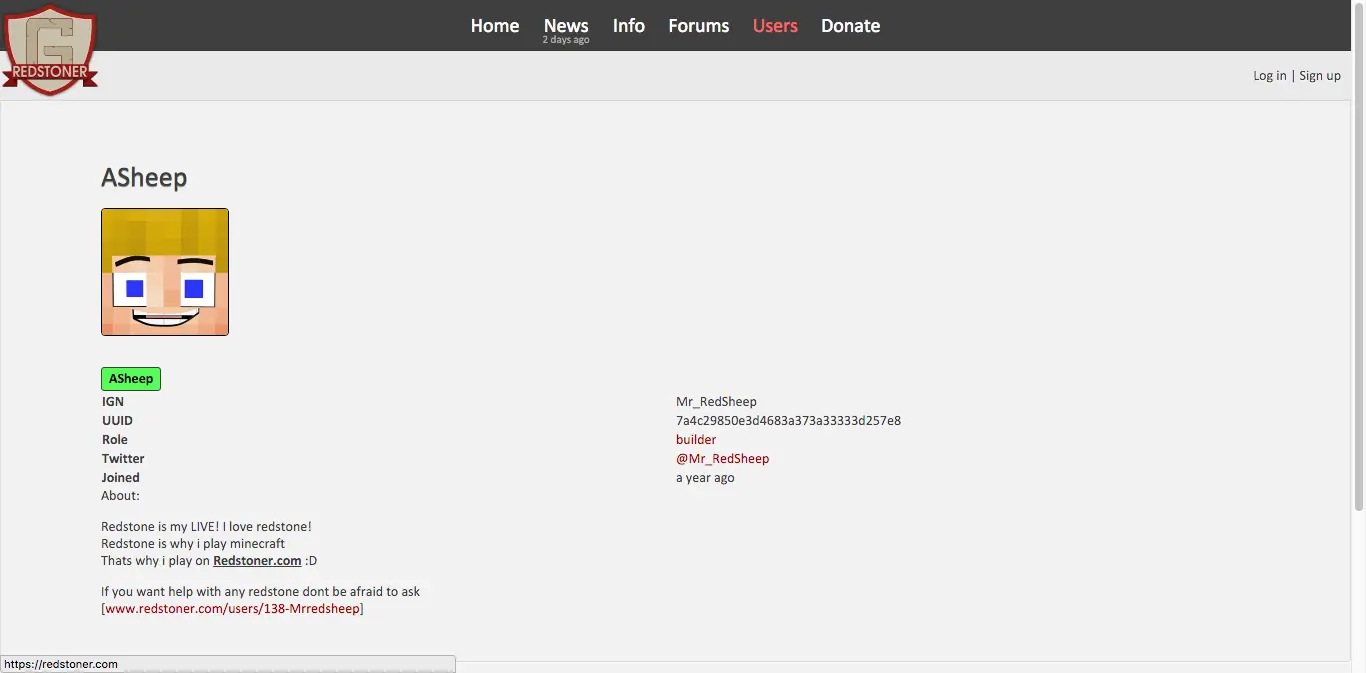Click the UUID value text
Image resolution: width=1366 pixels, height=673 pixels.
point(788,421)
